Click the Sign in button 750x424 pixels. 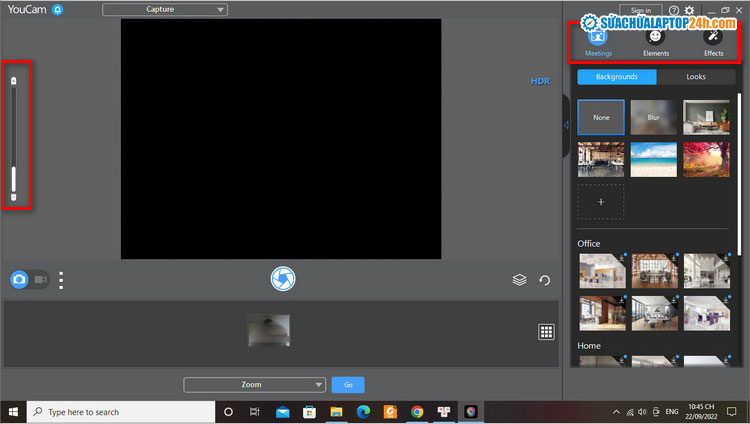641,10
